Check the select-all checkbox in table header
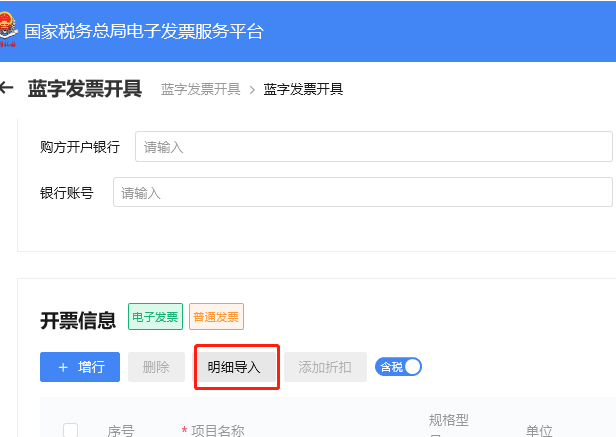This screenshot has height=437, width=616. [71, 430]
